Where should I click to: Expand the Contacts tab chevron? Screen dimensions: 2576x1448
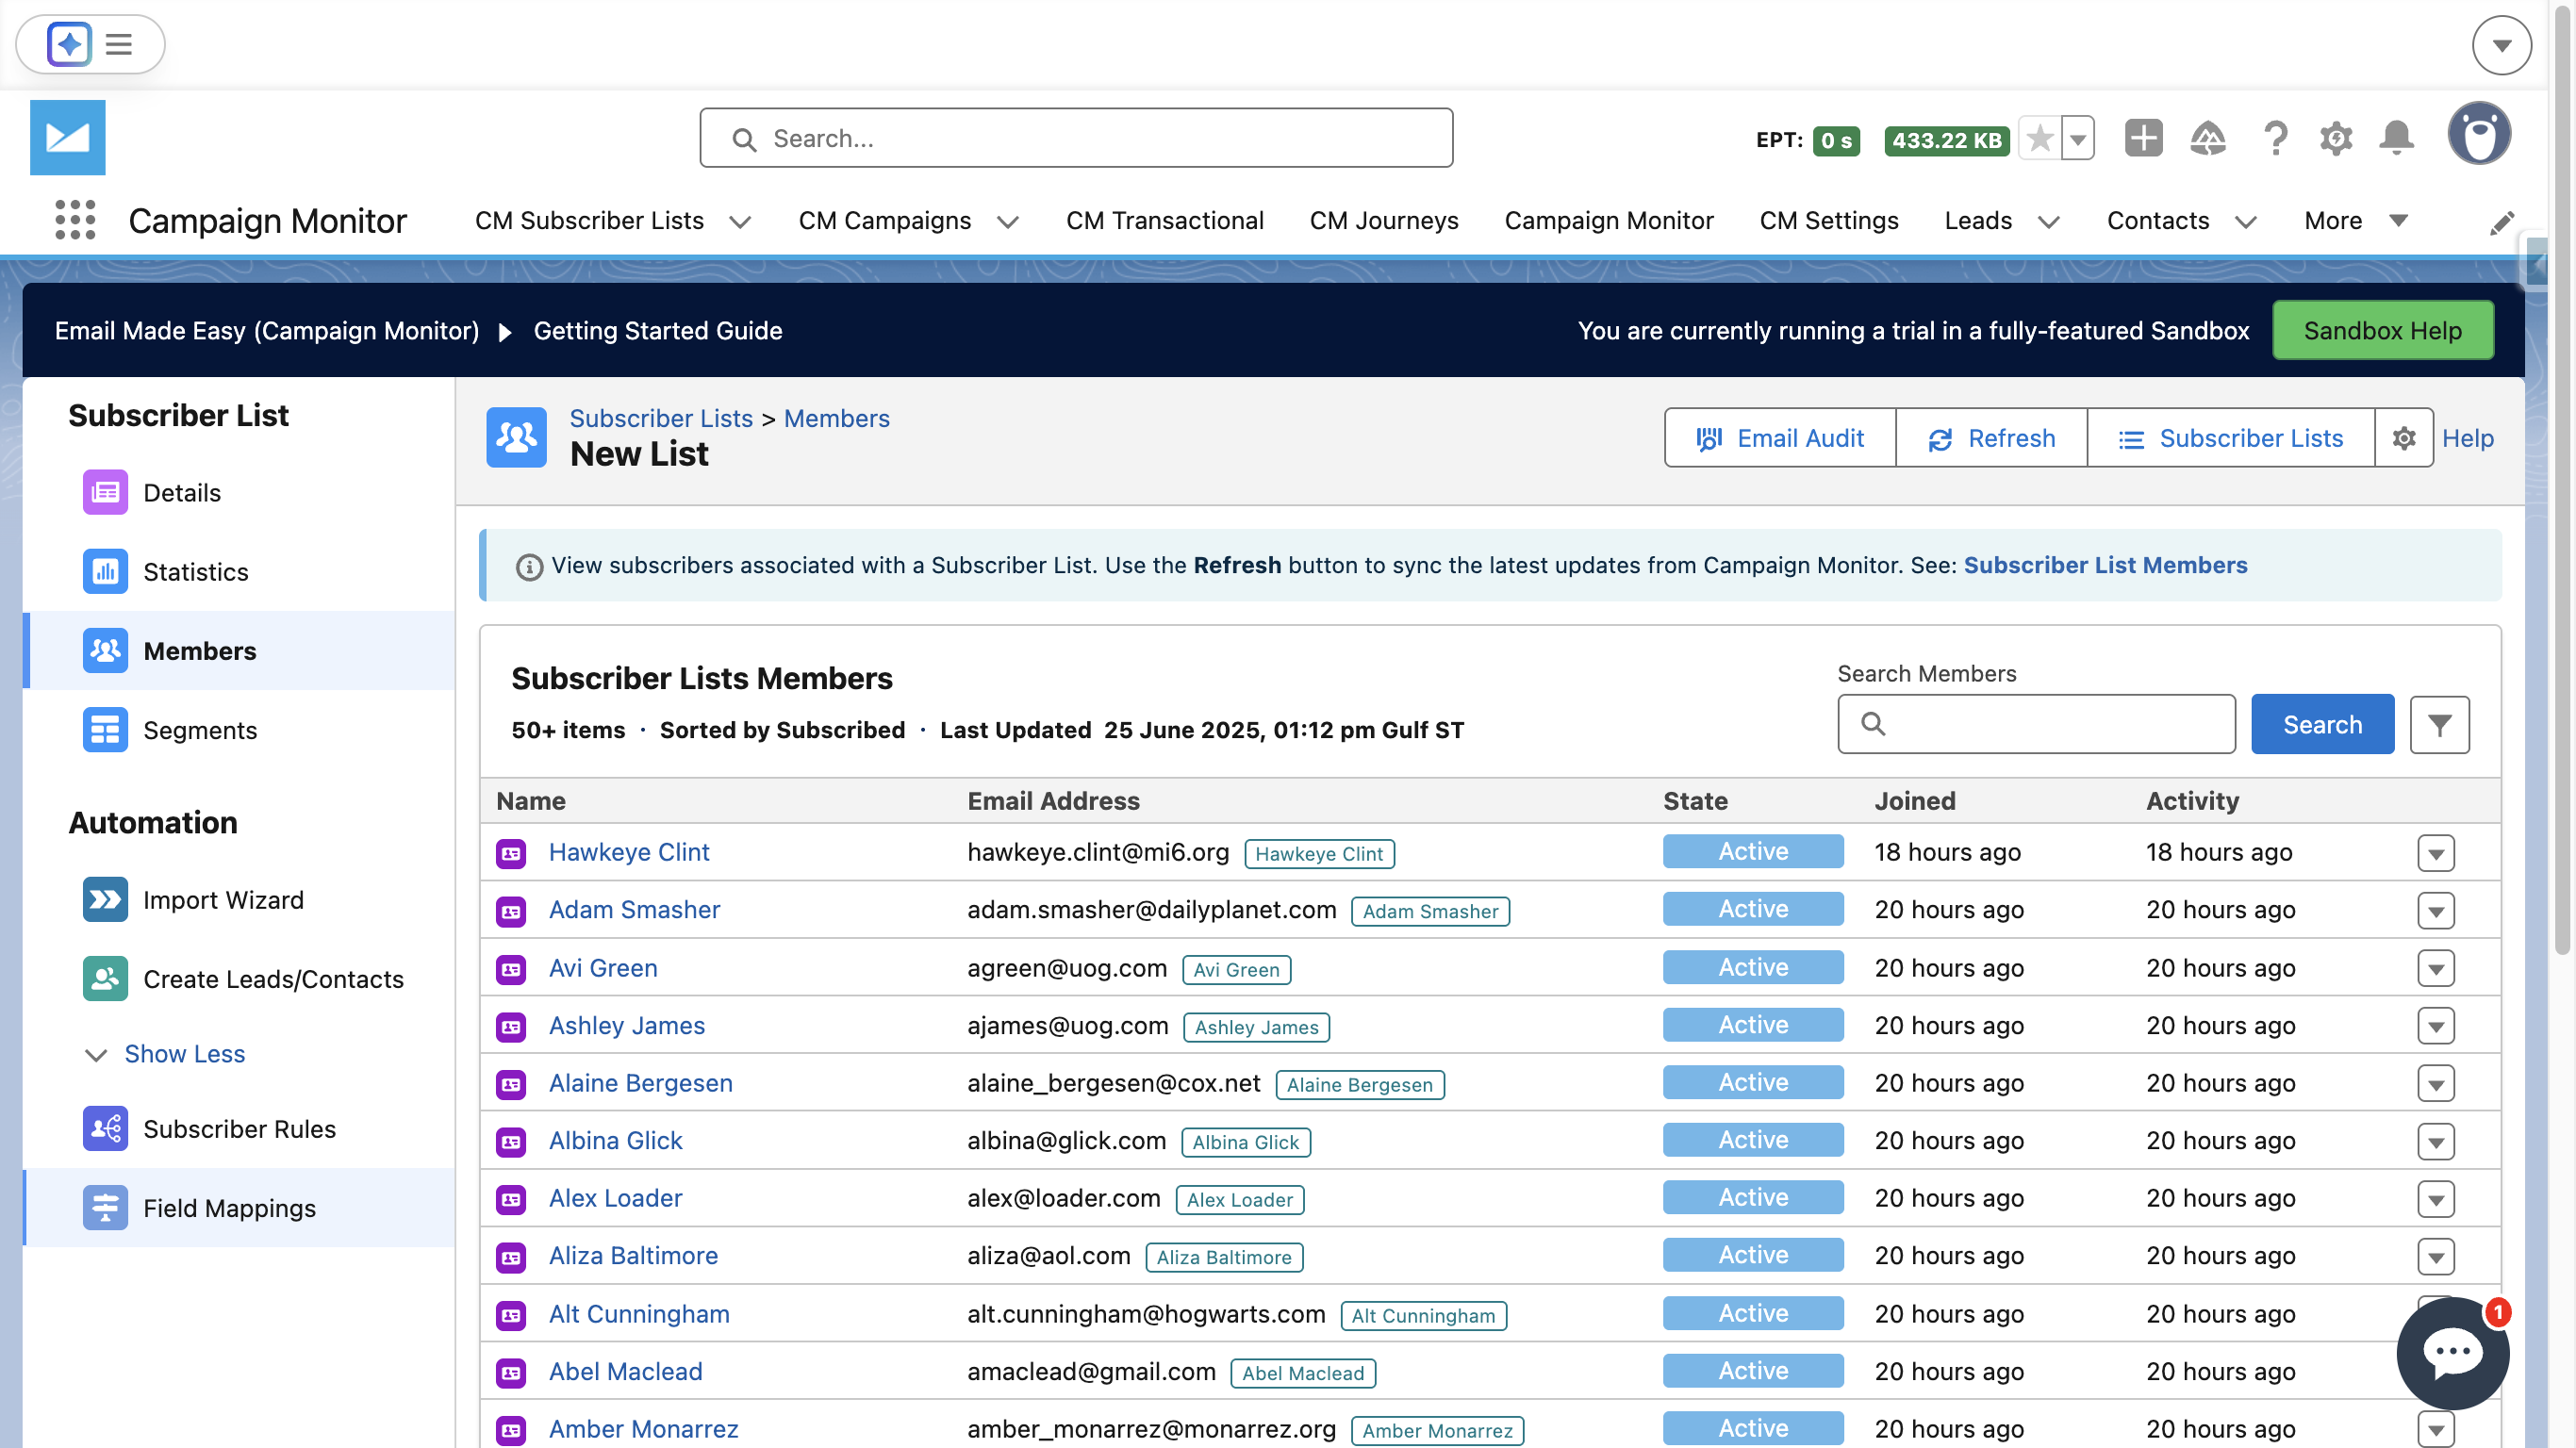click(x=2246, y=222)
